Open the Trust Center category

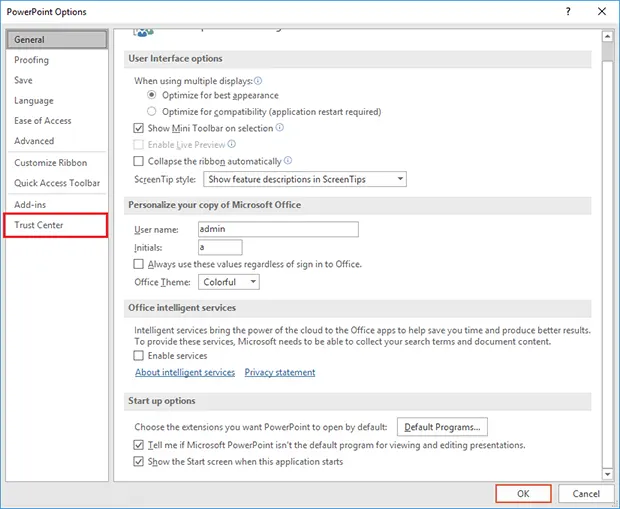(x=56, y=225)
